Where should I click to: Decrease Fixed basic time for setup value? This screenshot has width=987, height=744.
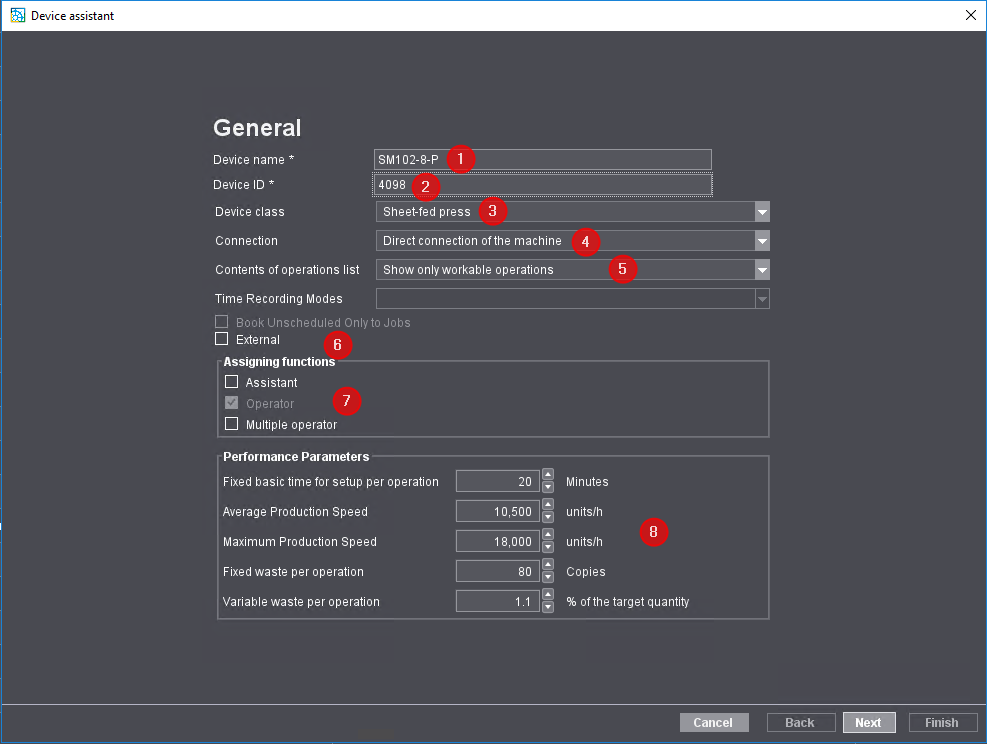click(x=548, y=488)
